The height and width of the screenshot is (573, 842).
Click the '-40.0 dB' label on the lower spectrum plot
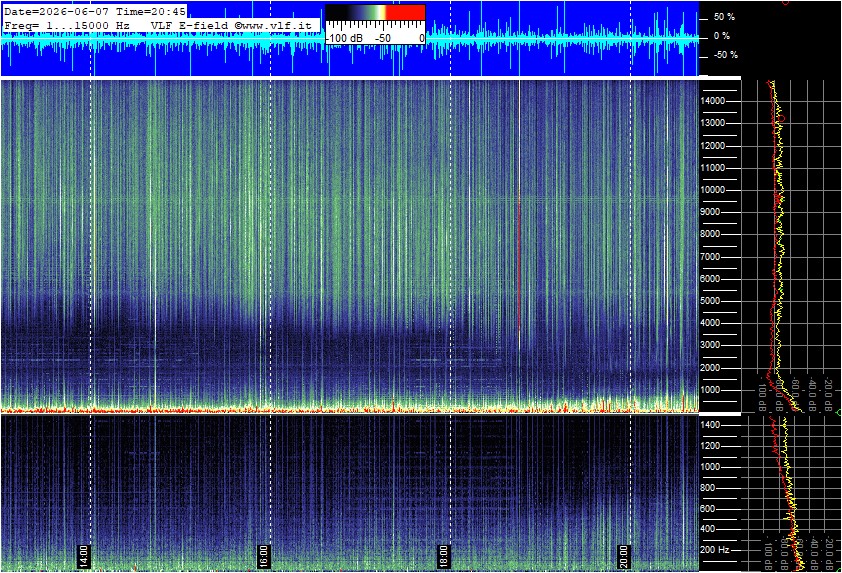(x=814, y=553)
